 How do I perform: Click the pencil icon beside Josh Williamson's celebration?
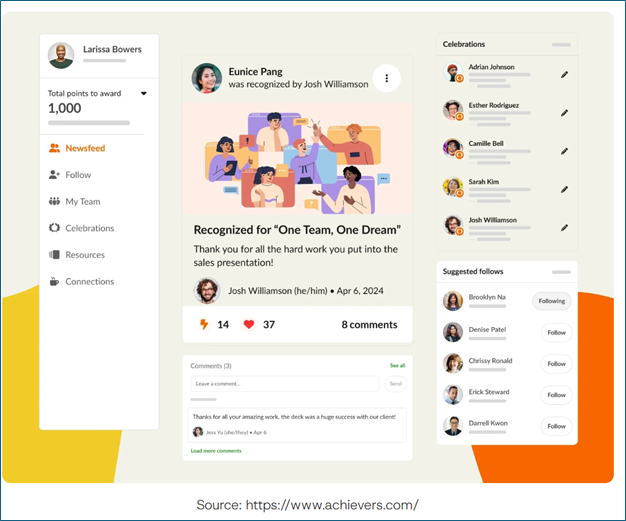564,227
